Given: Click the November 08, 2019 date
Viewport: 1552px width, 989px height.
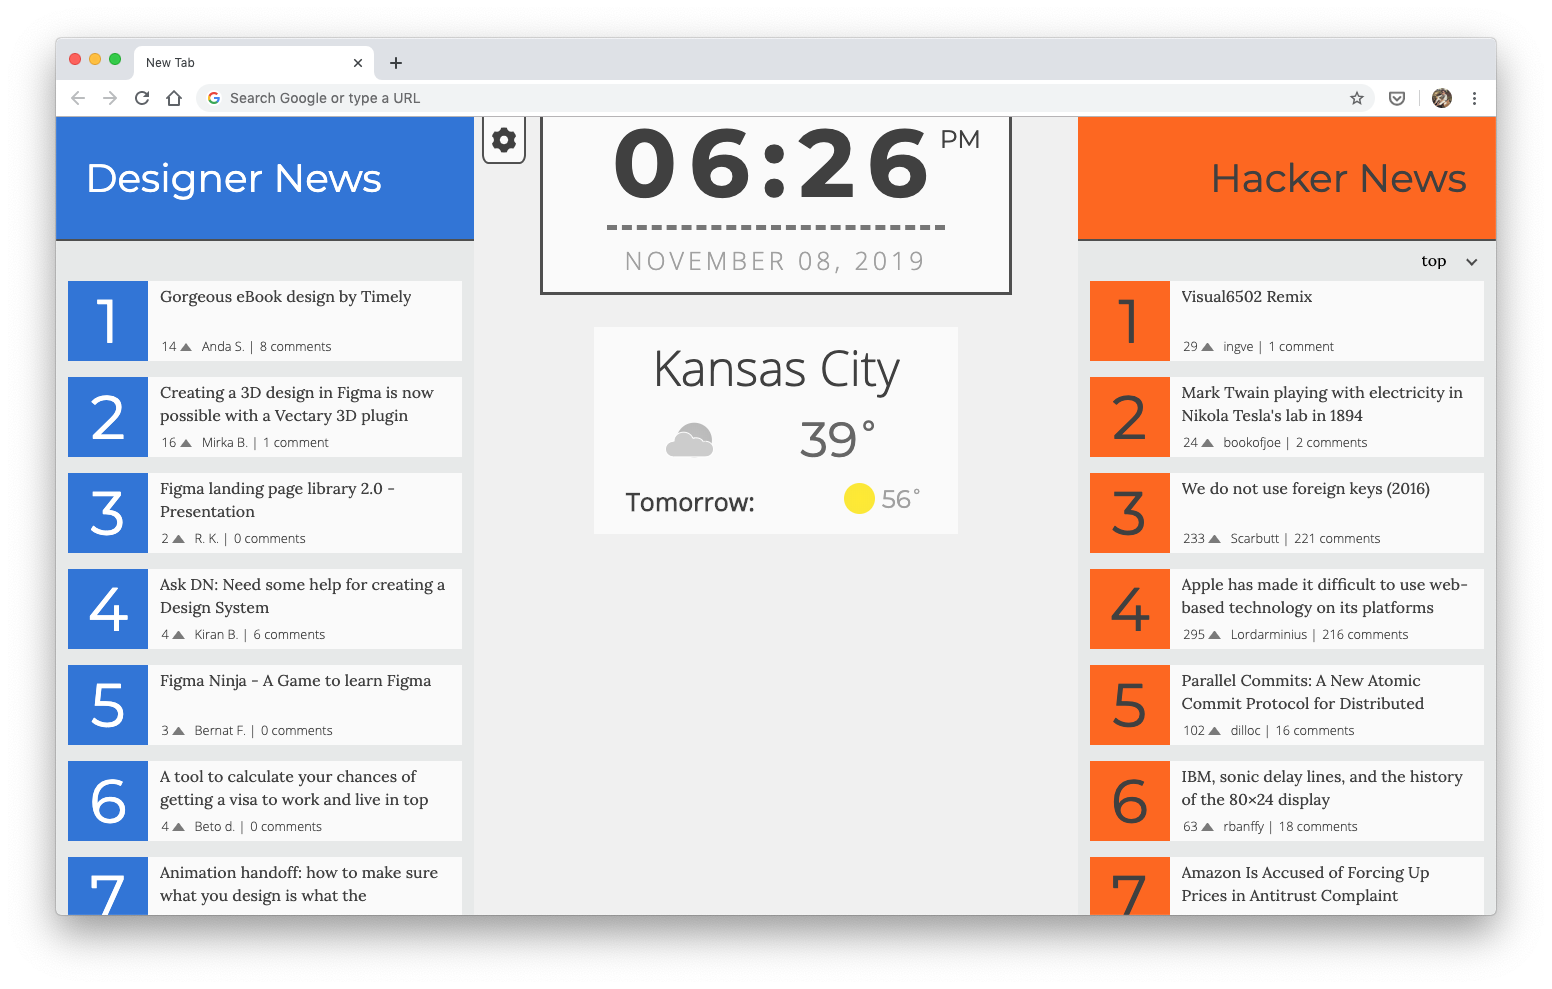Looking at the screenshot, I should (775, 261).
